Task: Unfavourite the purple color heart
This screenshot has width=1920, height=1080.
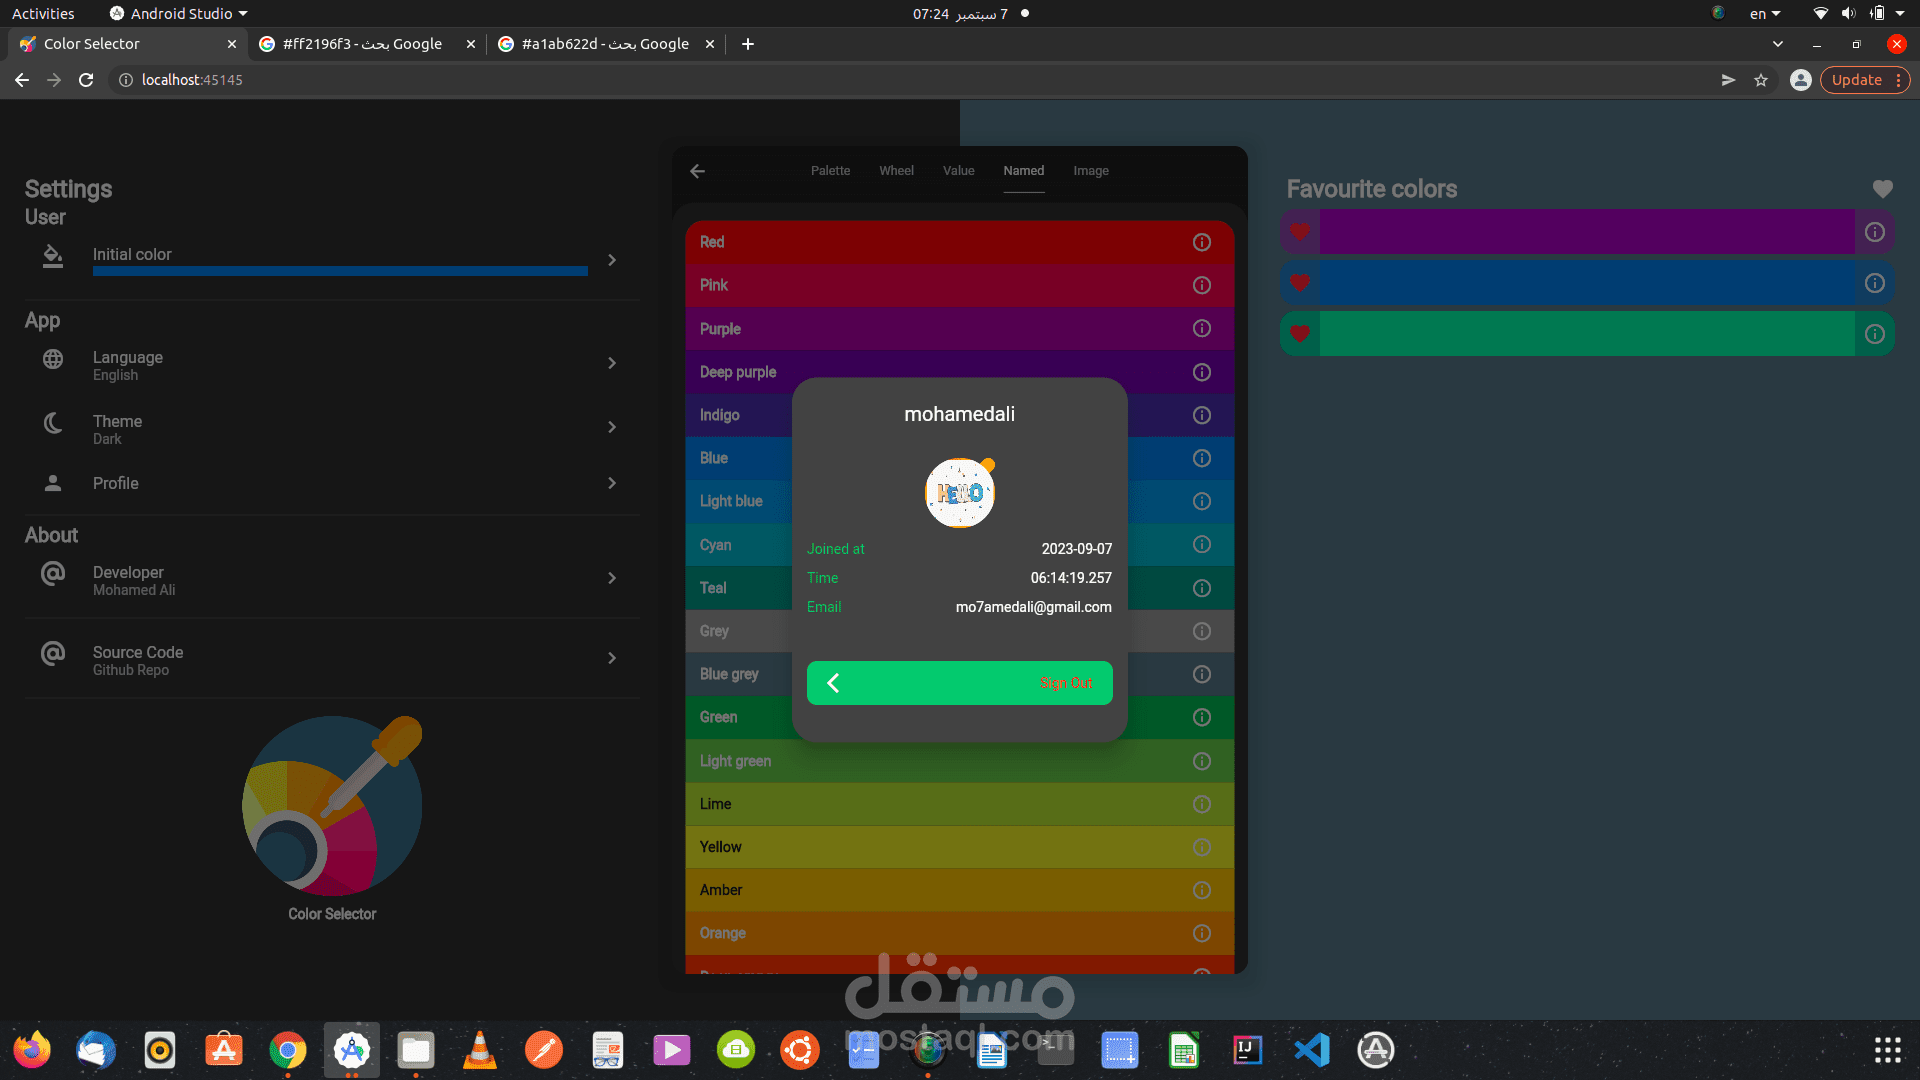Action: point(1300,232)
